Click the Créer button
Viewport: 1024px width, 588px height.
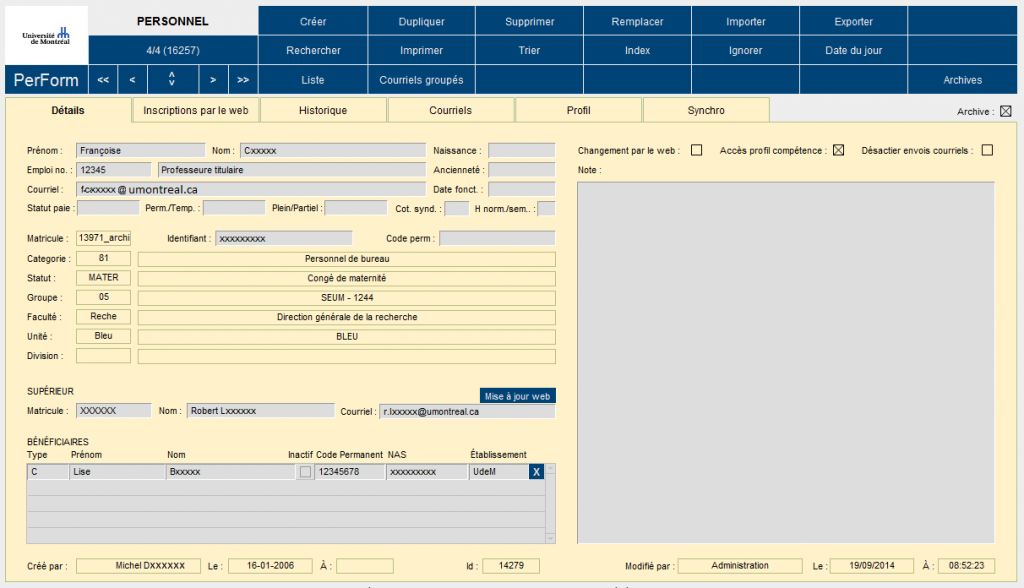tap(313, 21)
